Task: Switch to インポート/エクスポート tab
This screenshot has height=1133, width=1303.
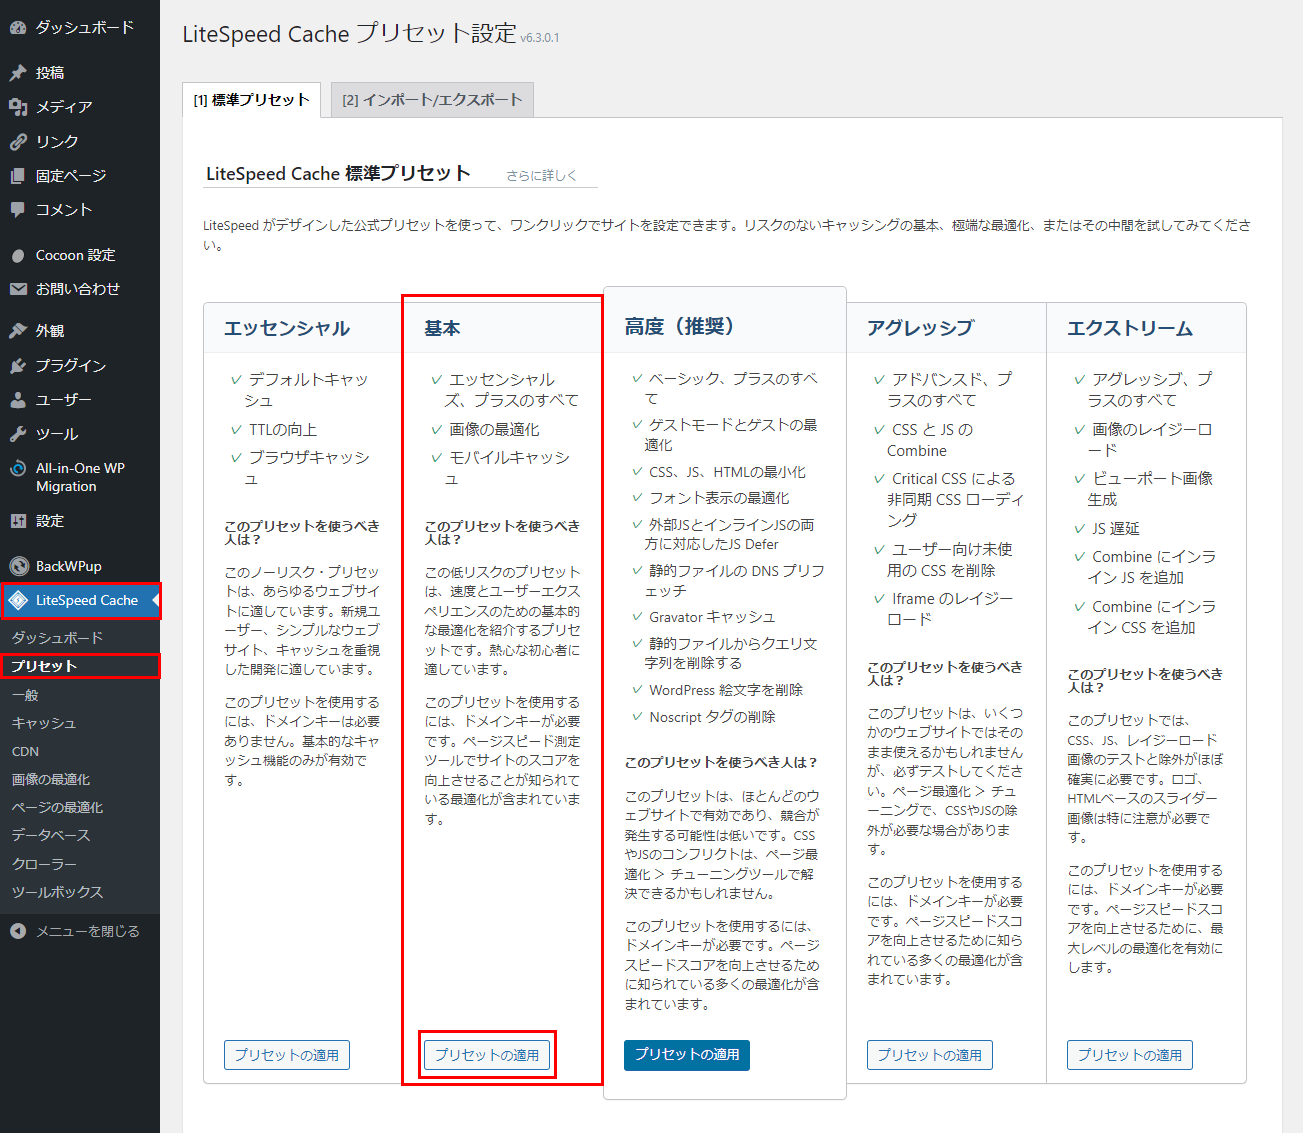Action: pos(432,100)
